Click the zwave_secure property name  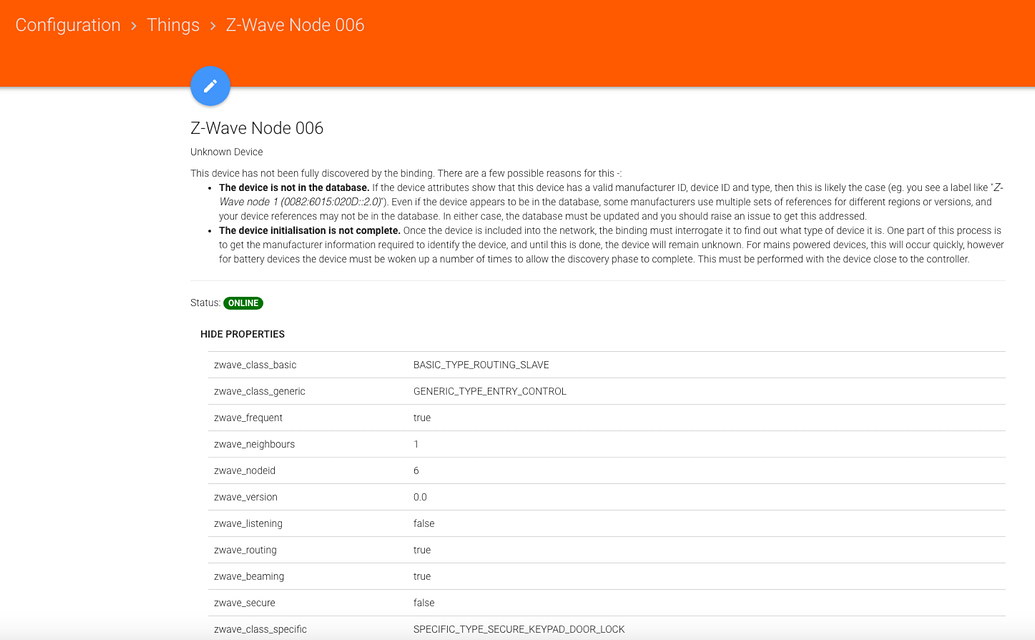(243, 603)
